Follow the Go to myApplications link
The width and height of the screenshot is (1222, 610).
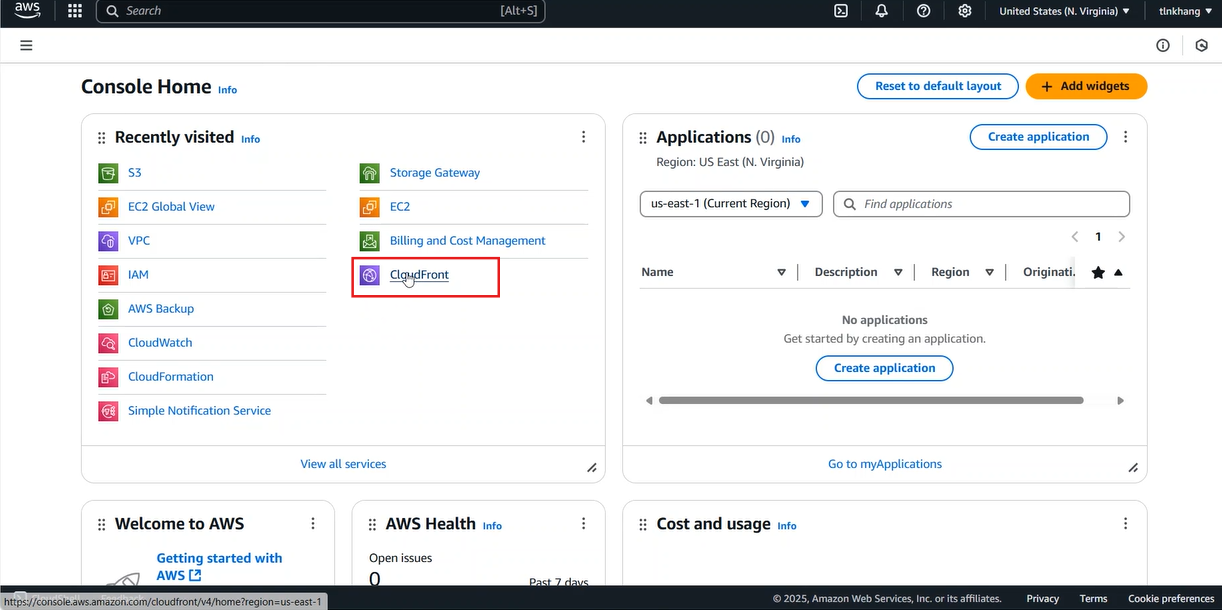tap(885, 464)
